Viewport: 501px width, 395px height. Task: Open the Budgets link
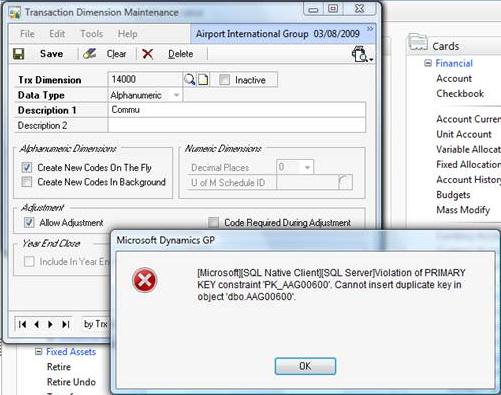coord(453,195)
